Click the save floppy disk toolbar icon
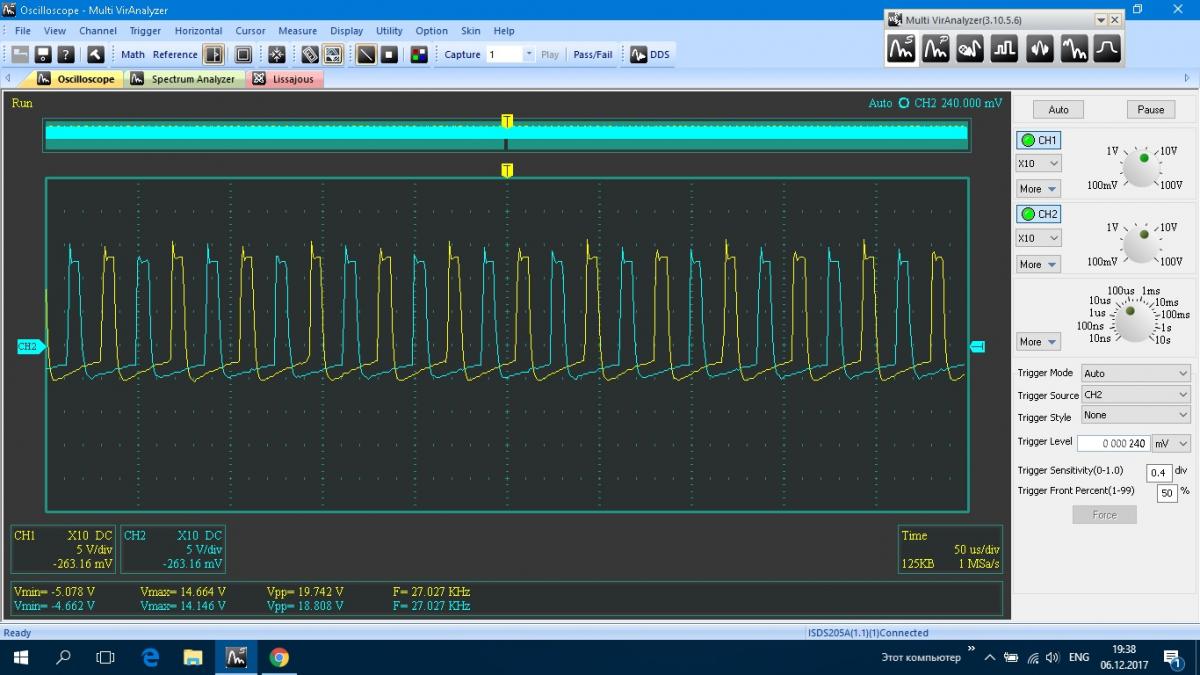 pos(43,55)
